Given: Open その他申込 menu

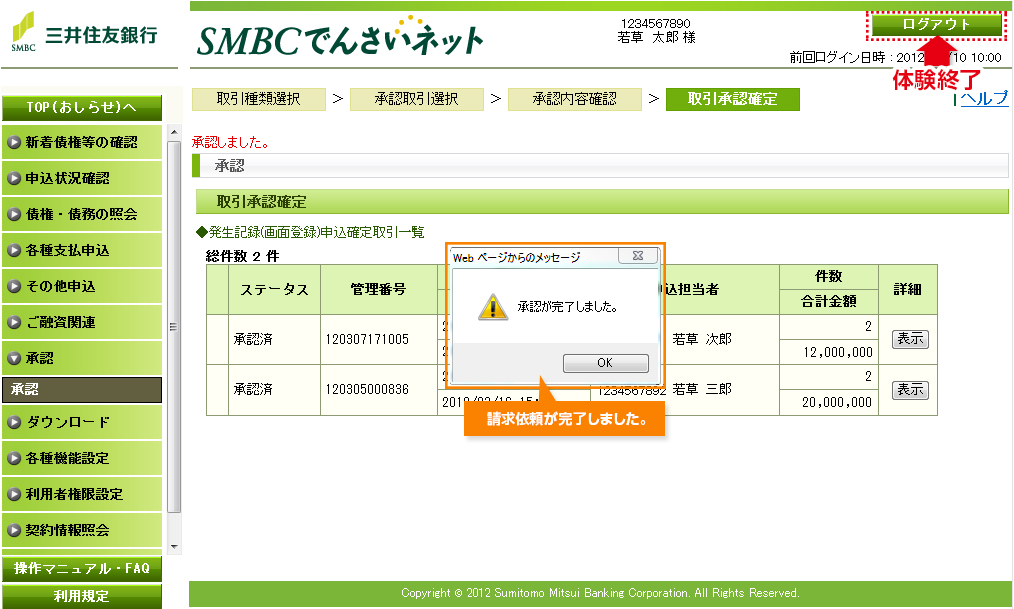Looking at the screenshot, I should click(81, 286).
